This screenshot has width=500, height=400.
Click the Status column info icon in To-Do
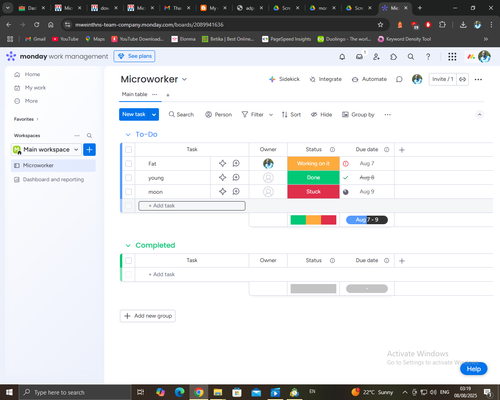click(332, 150)
